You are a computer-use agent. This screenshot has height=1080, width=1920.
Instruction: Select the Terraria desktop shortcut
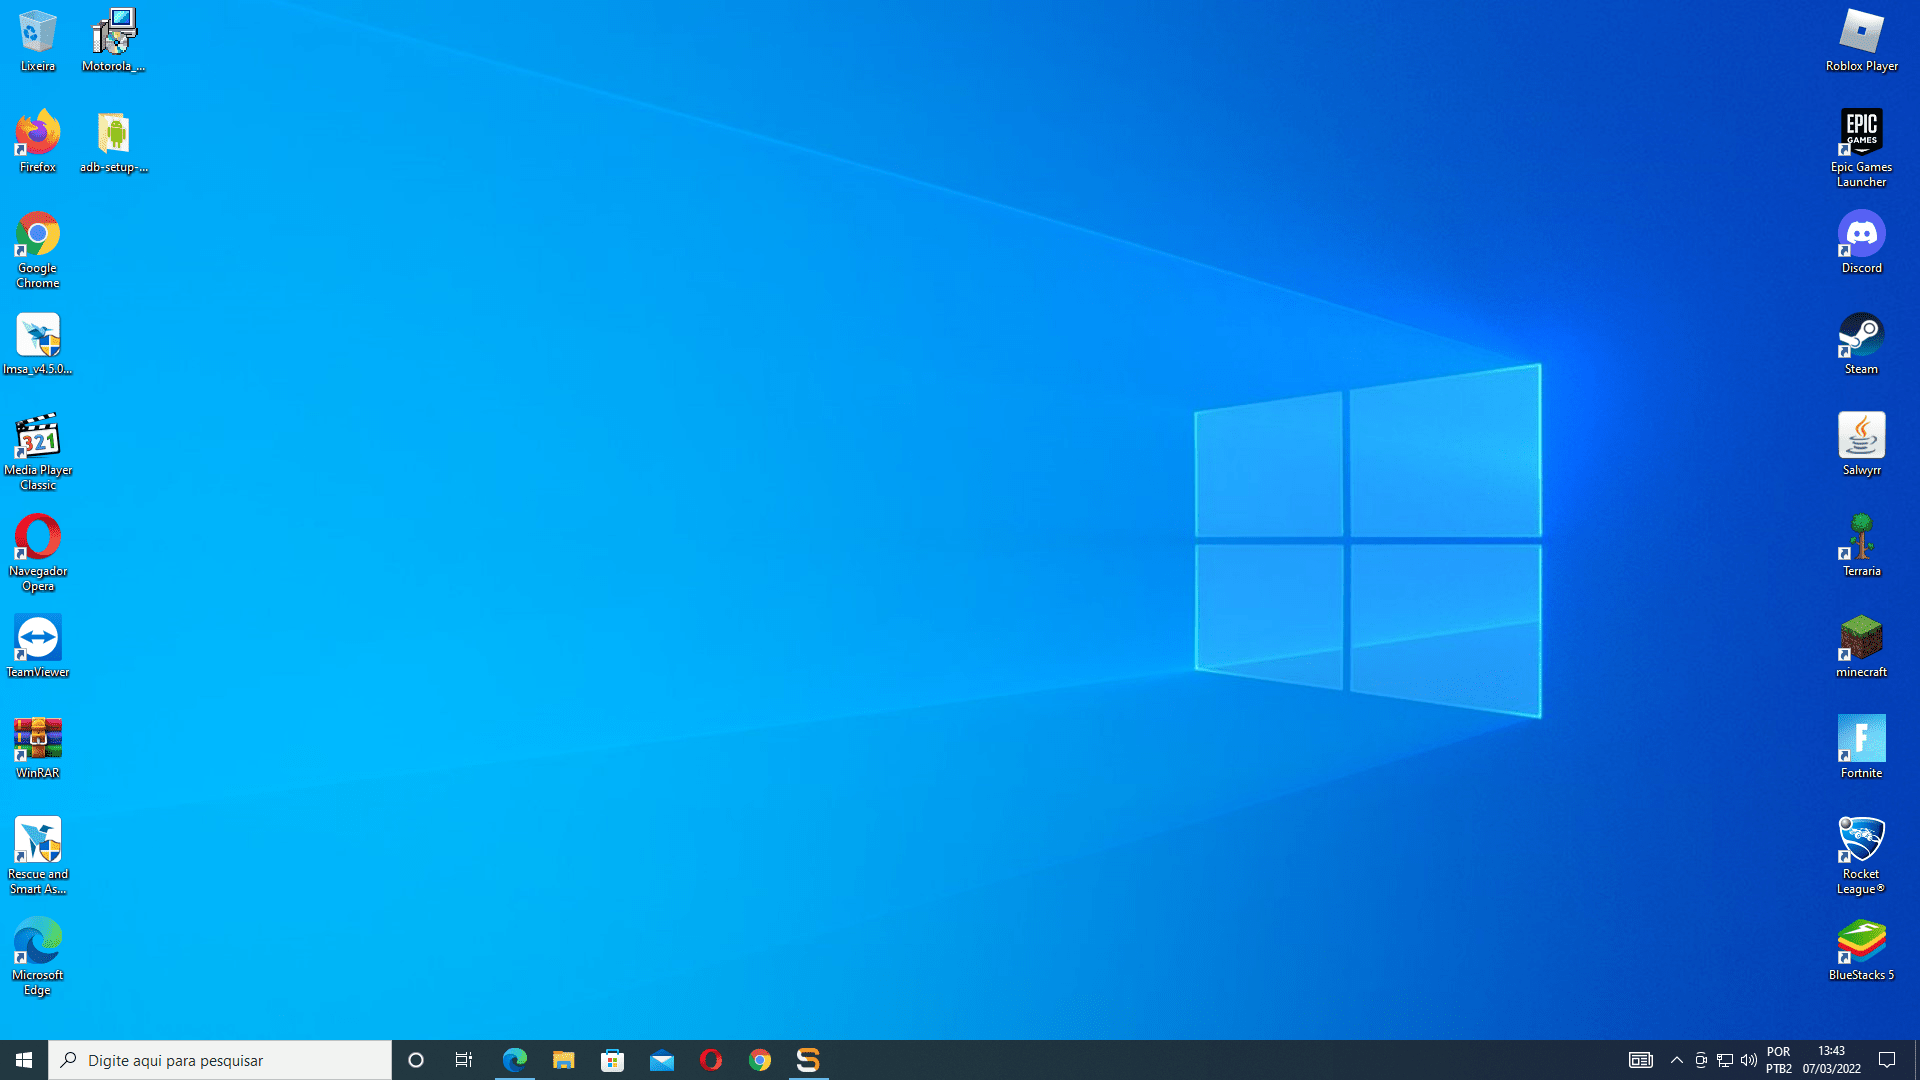[x=1861, y=546]
